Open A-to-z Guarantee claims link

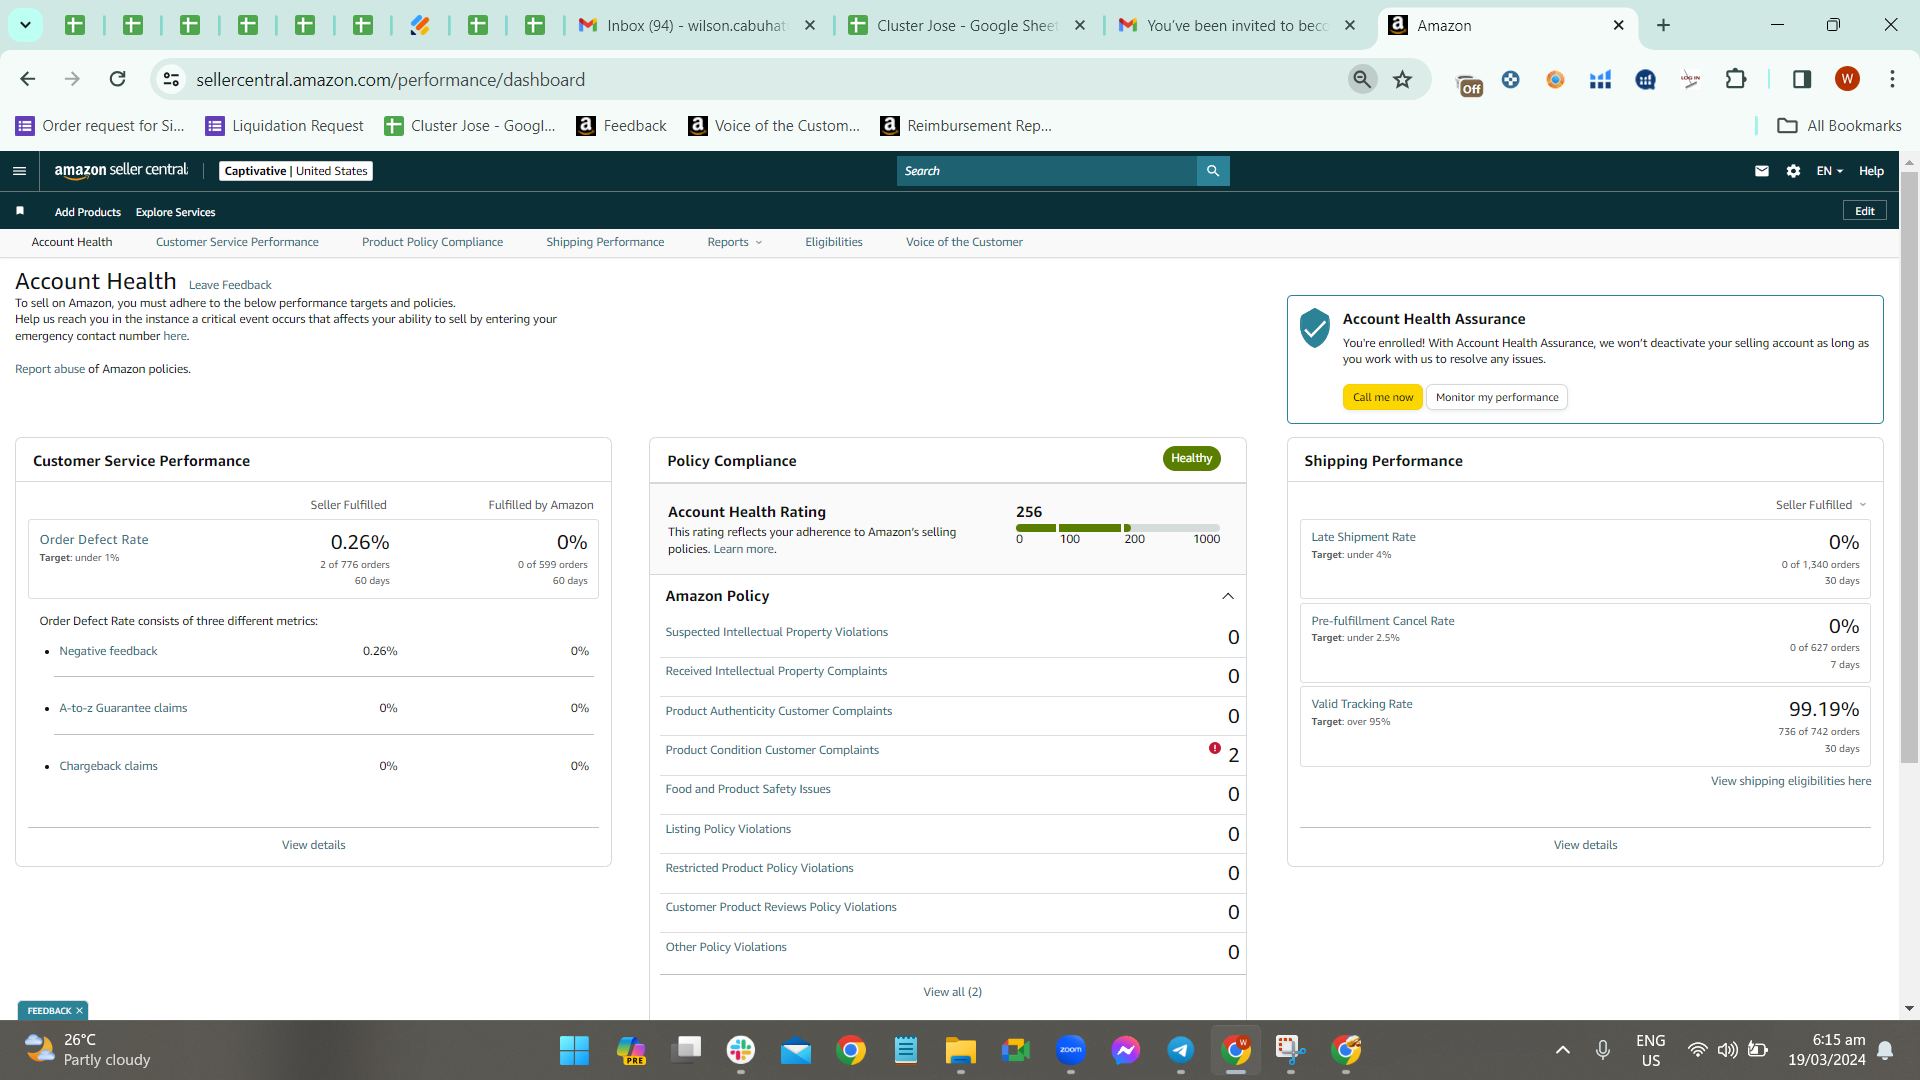pyautogui.click(x=123, y=708)
